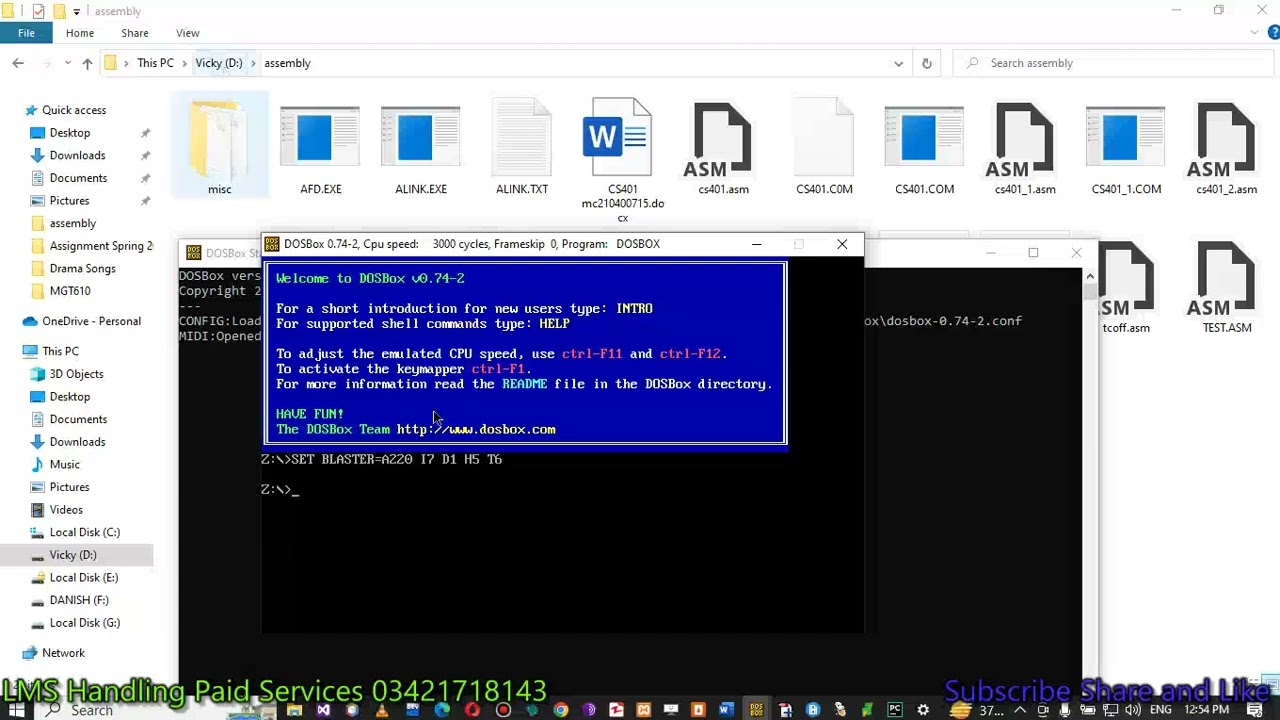The width and height of the screenshot is (1280, 720).
Task: Open DANISH (F:) drive in sidebar
Action: coord(79,600)
